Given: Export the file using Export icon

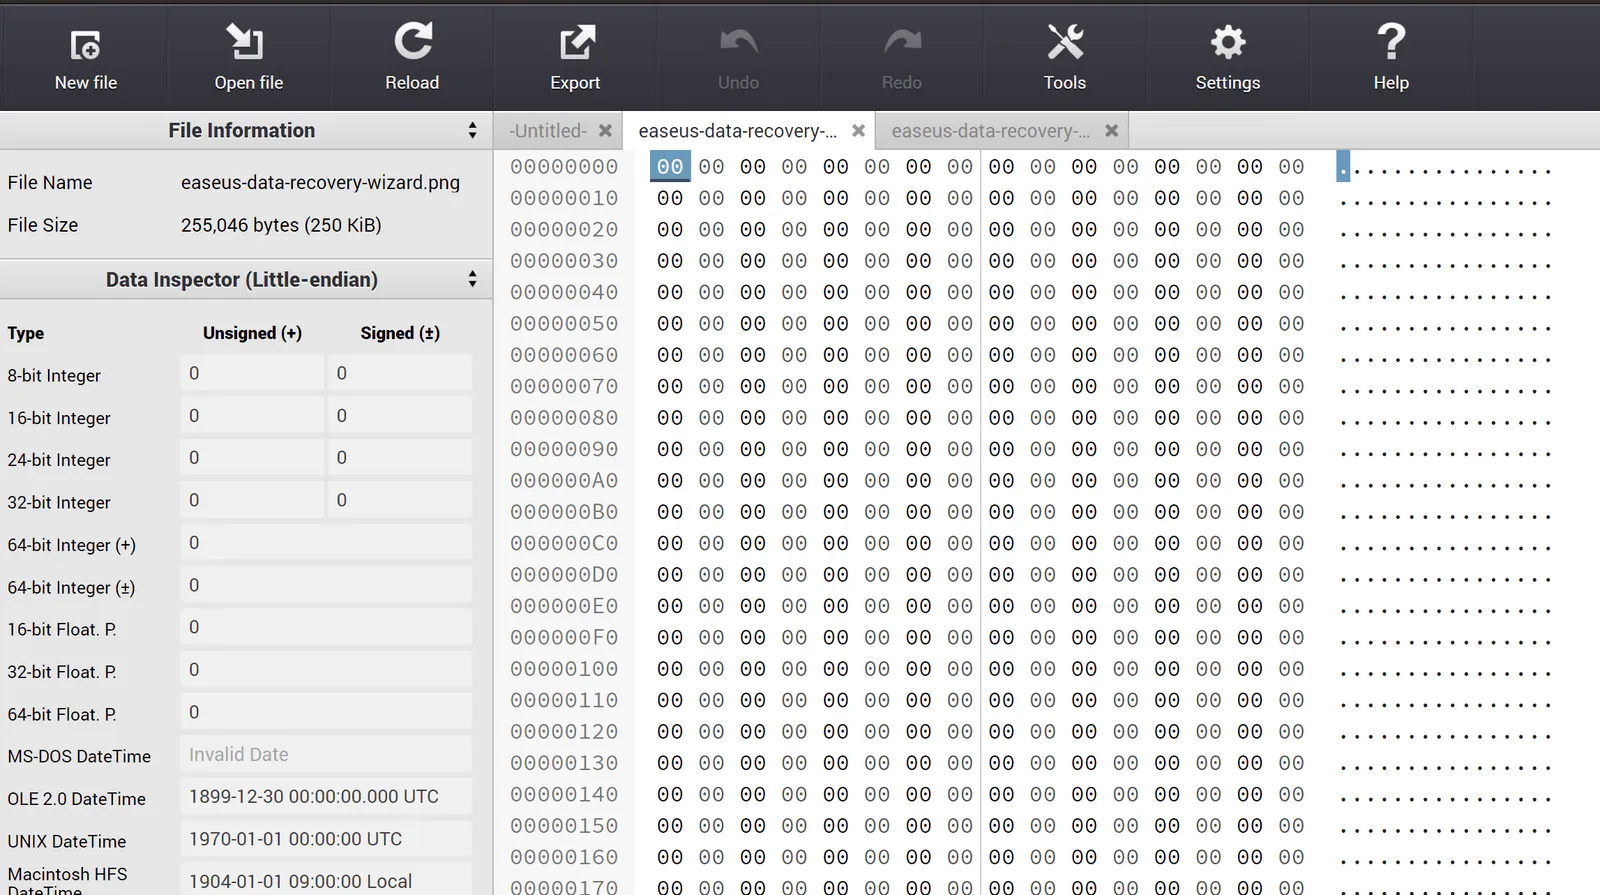Looking at the screenshot, I should (x=576, y=43).
